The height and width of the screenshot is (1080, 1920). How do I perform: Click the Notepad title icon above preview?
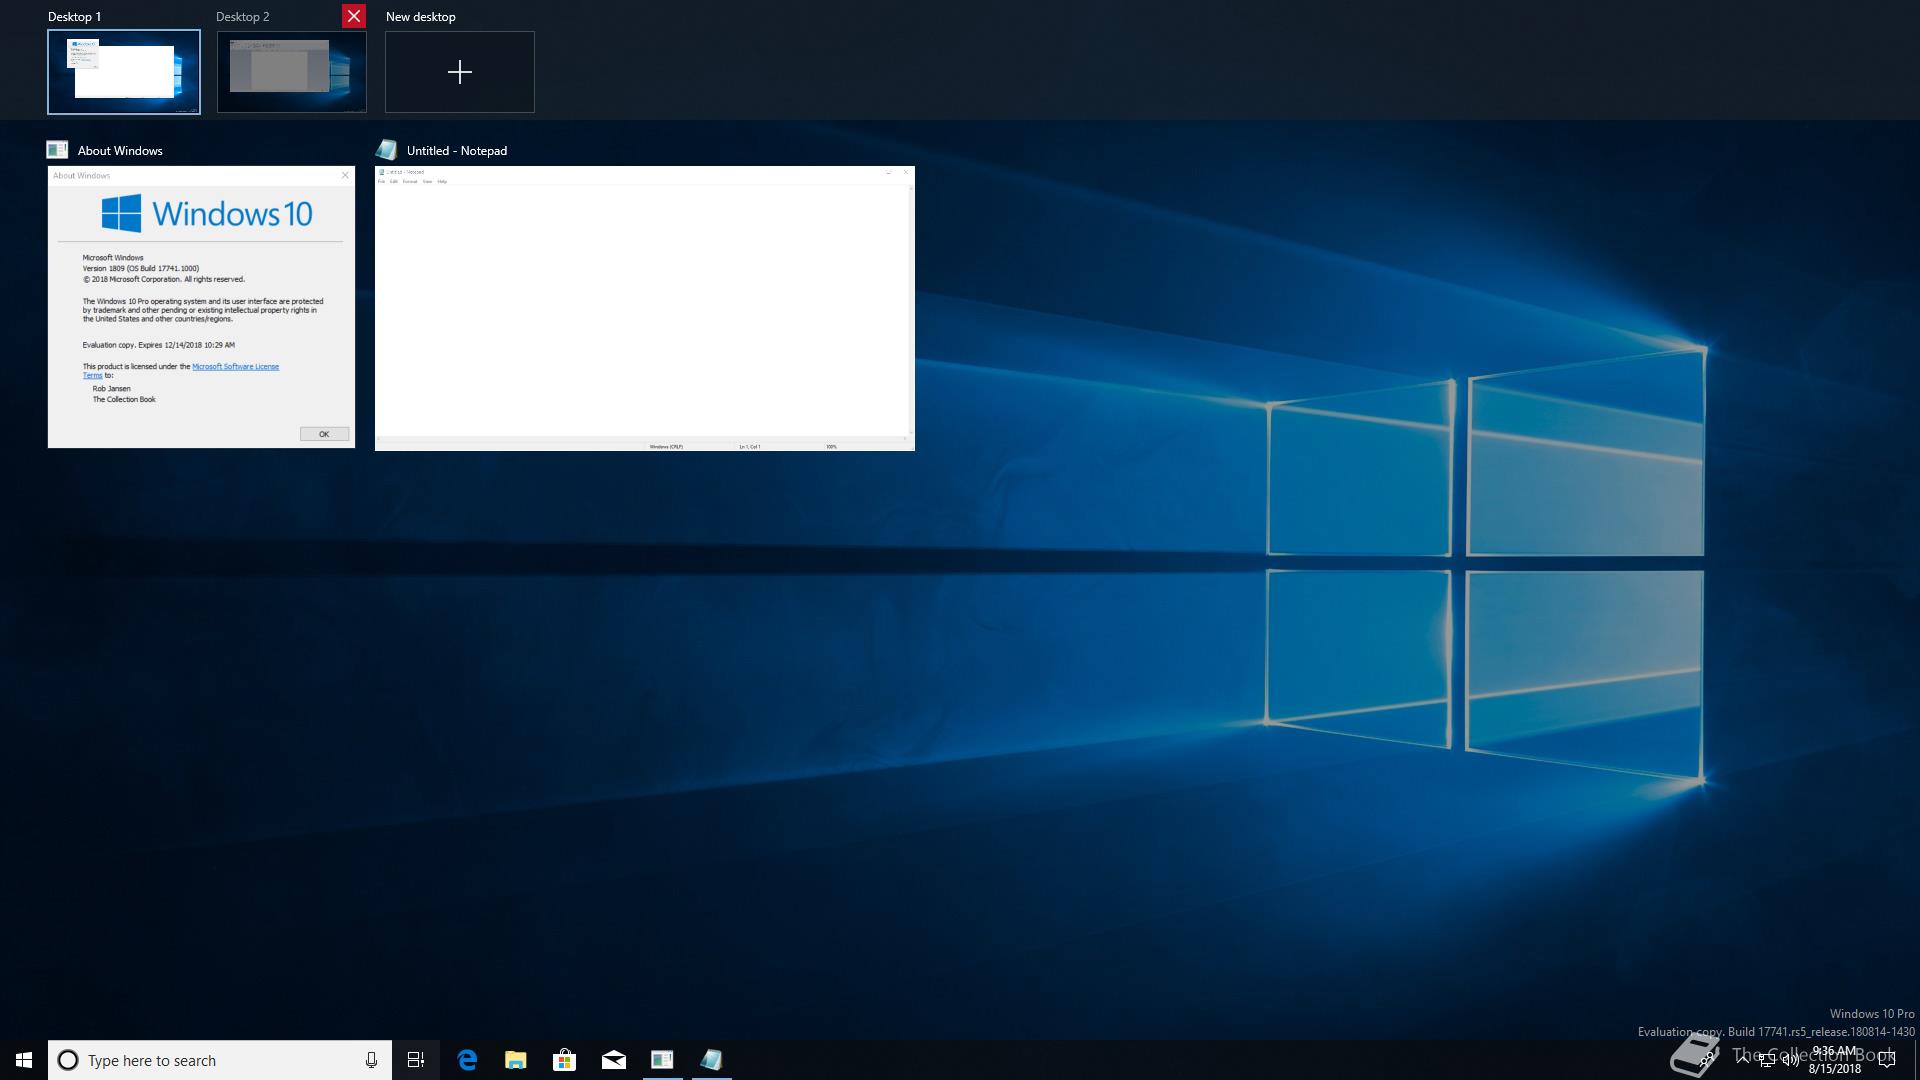386,150
